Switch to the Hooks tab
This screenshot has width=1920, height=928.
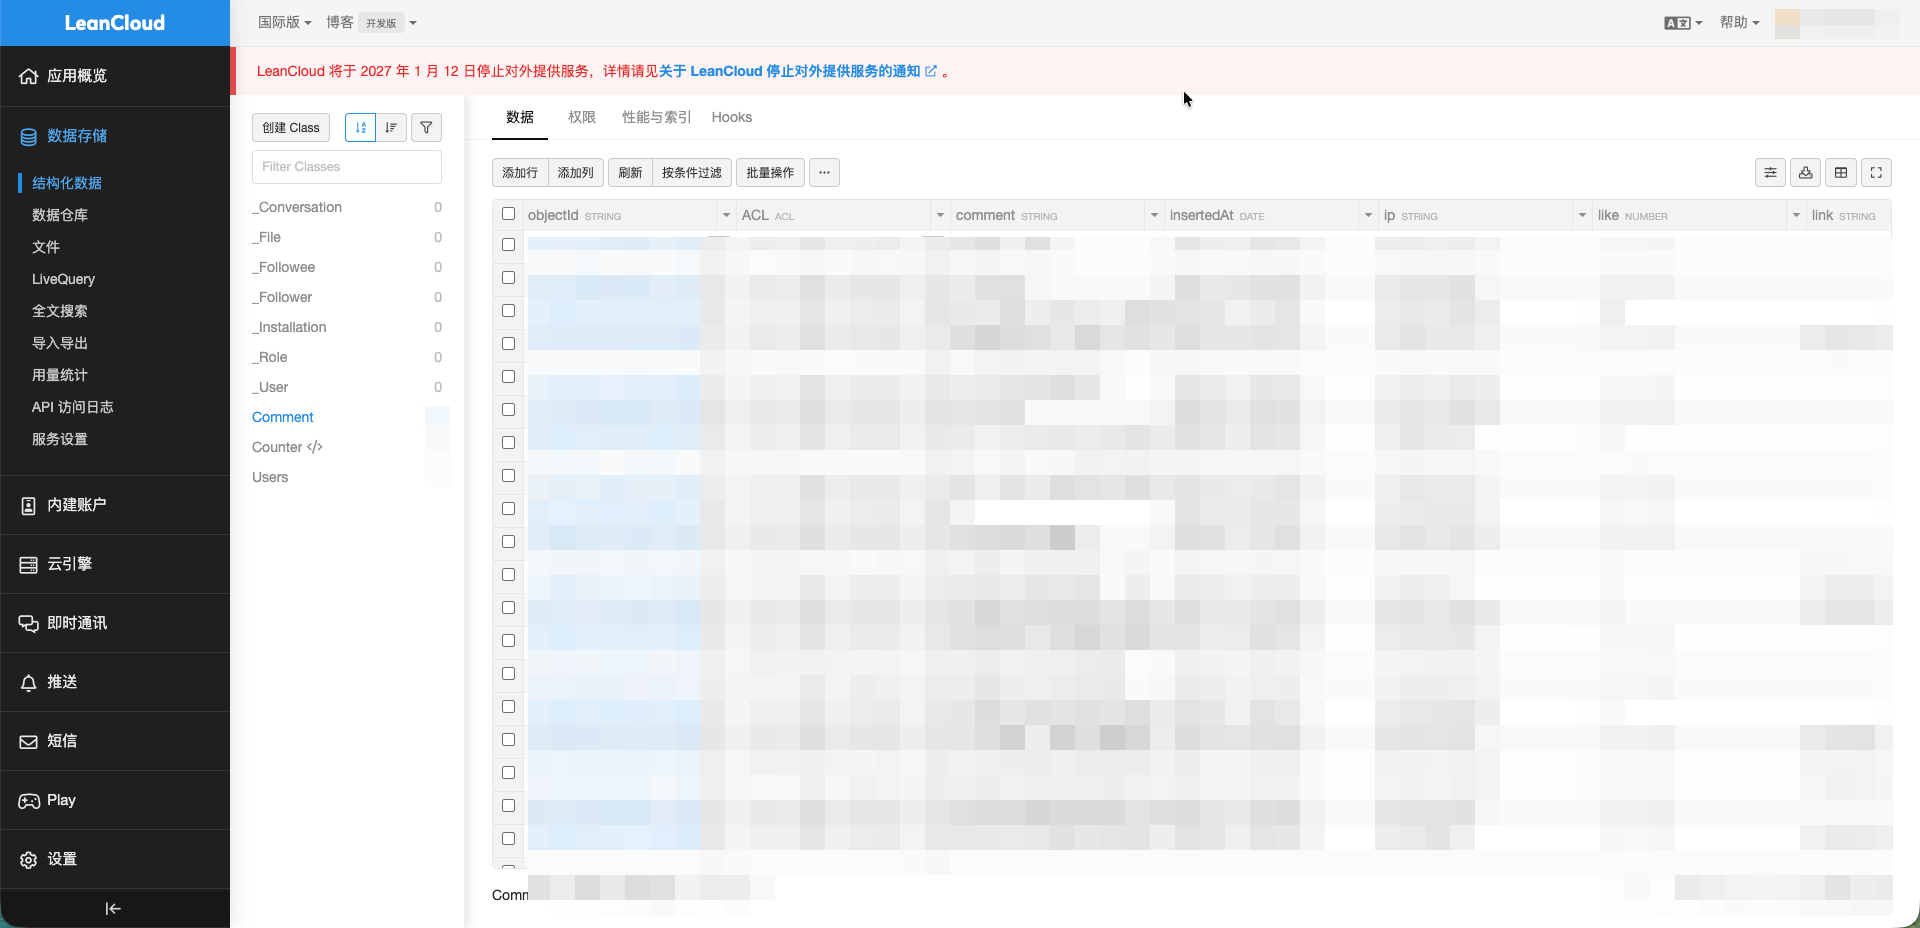click(731, 117)
